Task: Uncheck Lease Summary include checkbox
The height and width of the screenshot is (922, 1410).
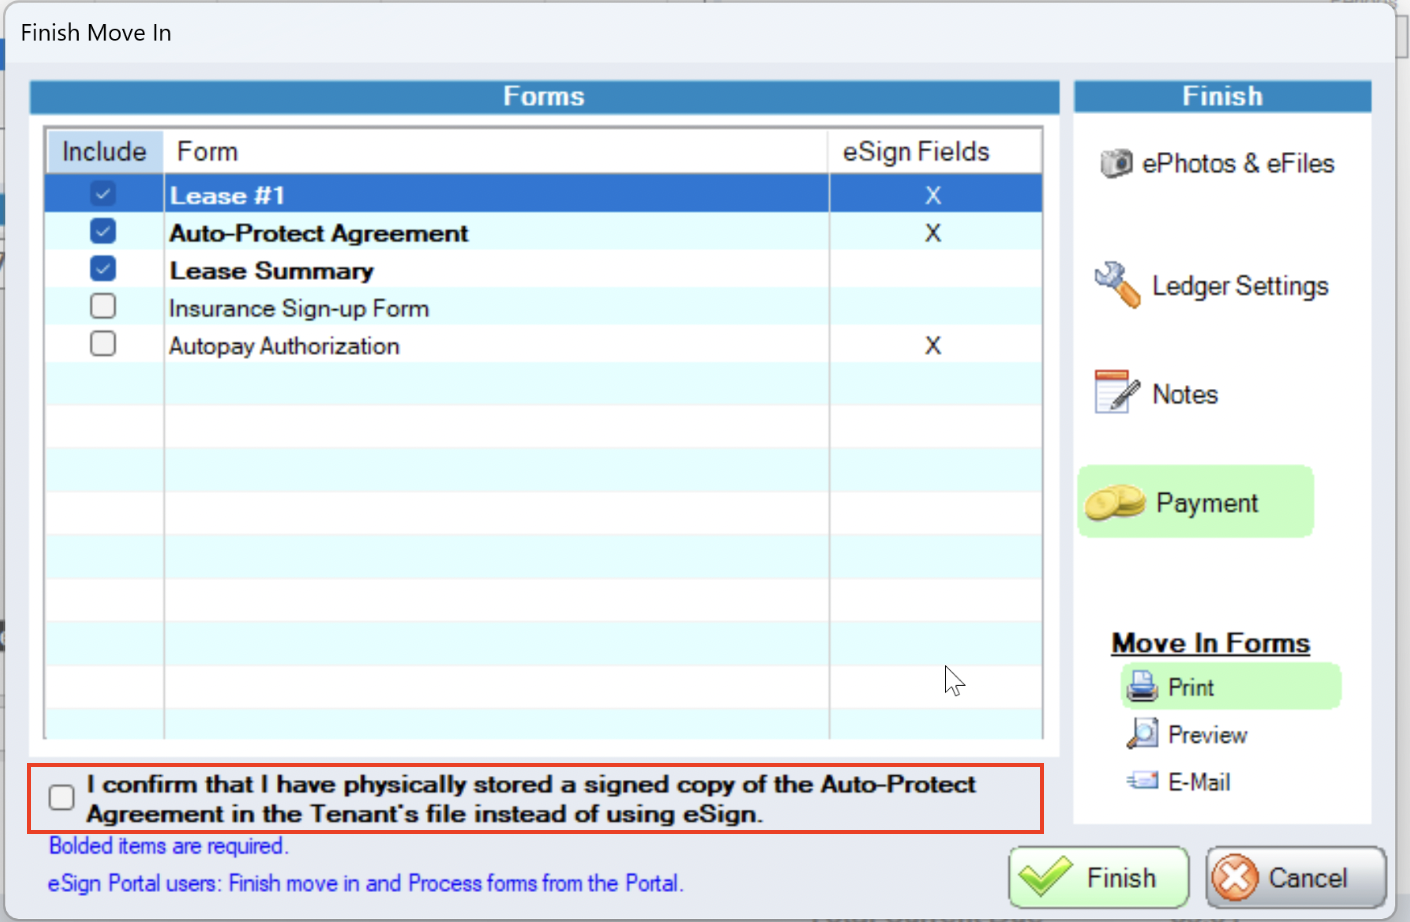Action: 103,268
